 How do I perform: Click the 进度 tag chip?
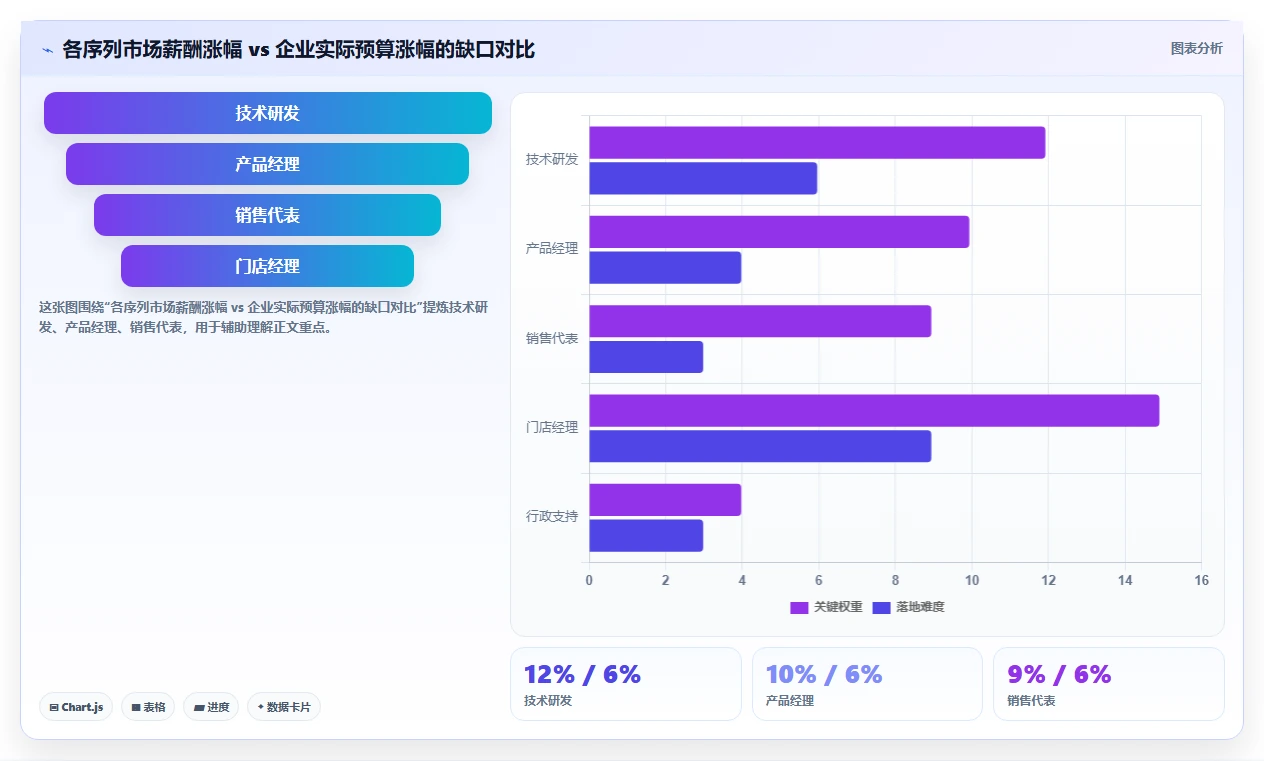(x=211, y=707)
